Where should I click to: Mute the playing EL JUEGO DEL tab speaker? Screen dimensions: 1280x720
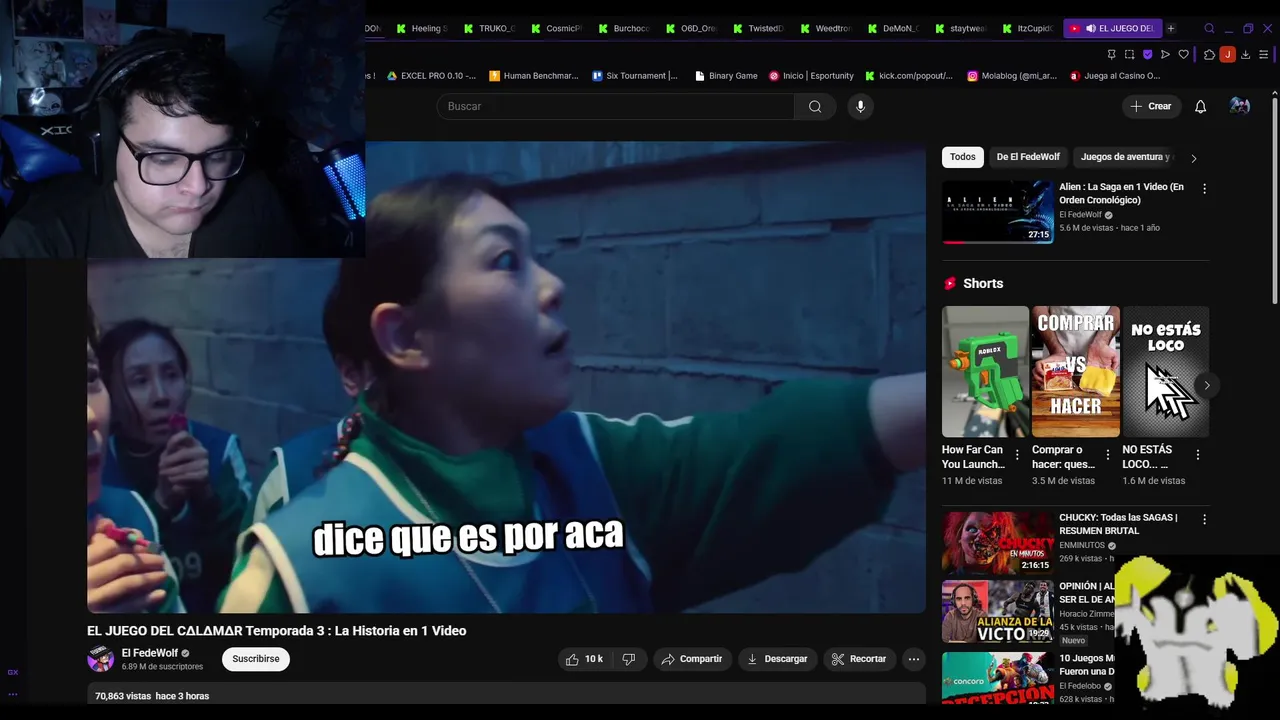(x=1090, y=28)
